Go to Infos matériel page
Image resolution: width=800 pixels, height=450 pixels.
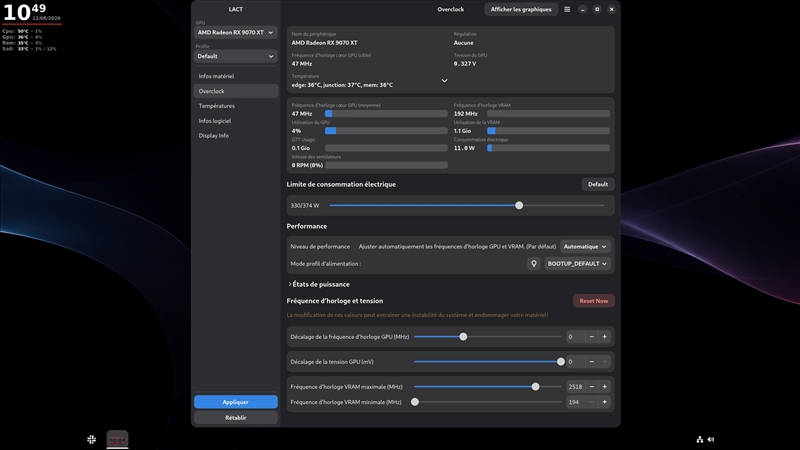[236, 76]
